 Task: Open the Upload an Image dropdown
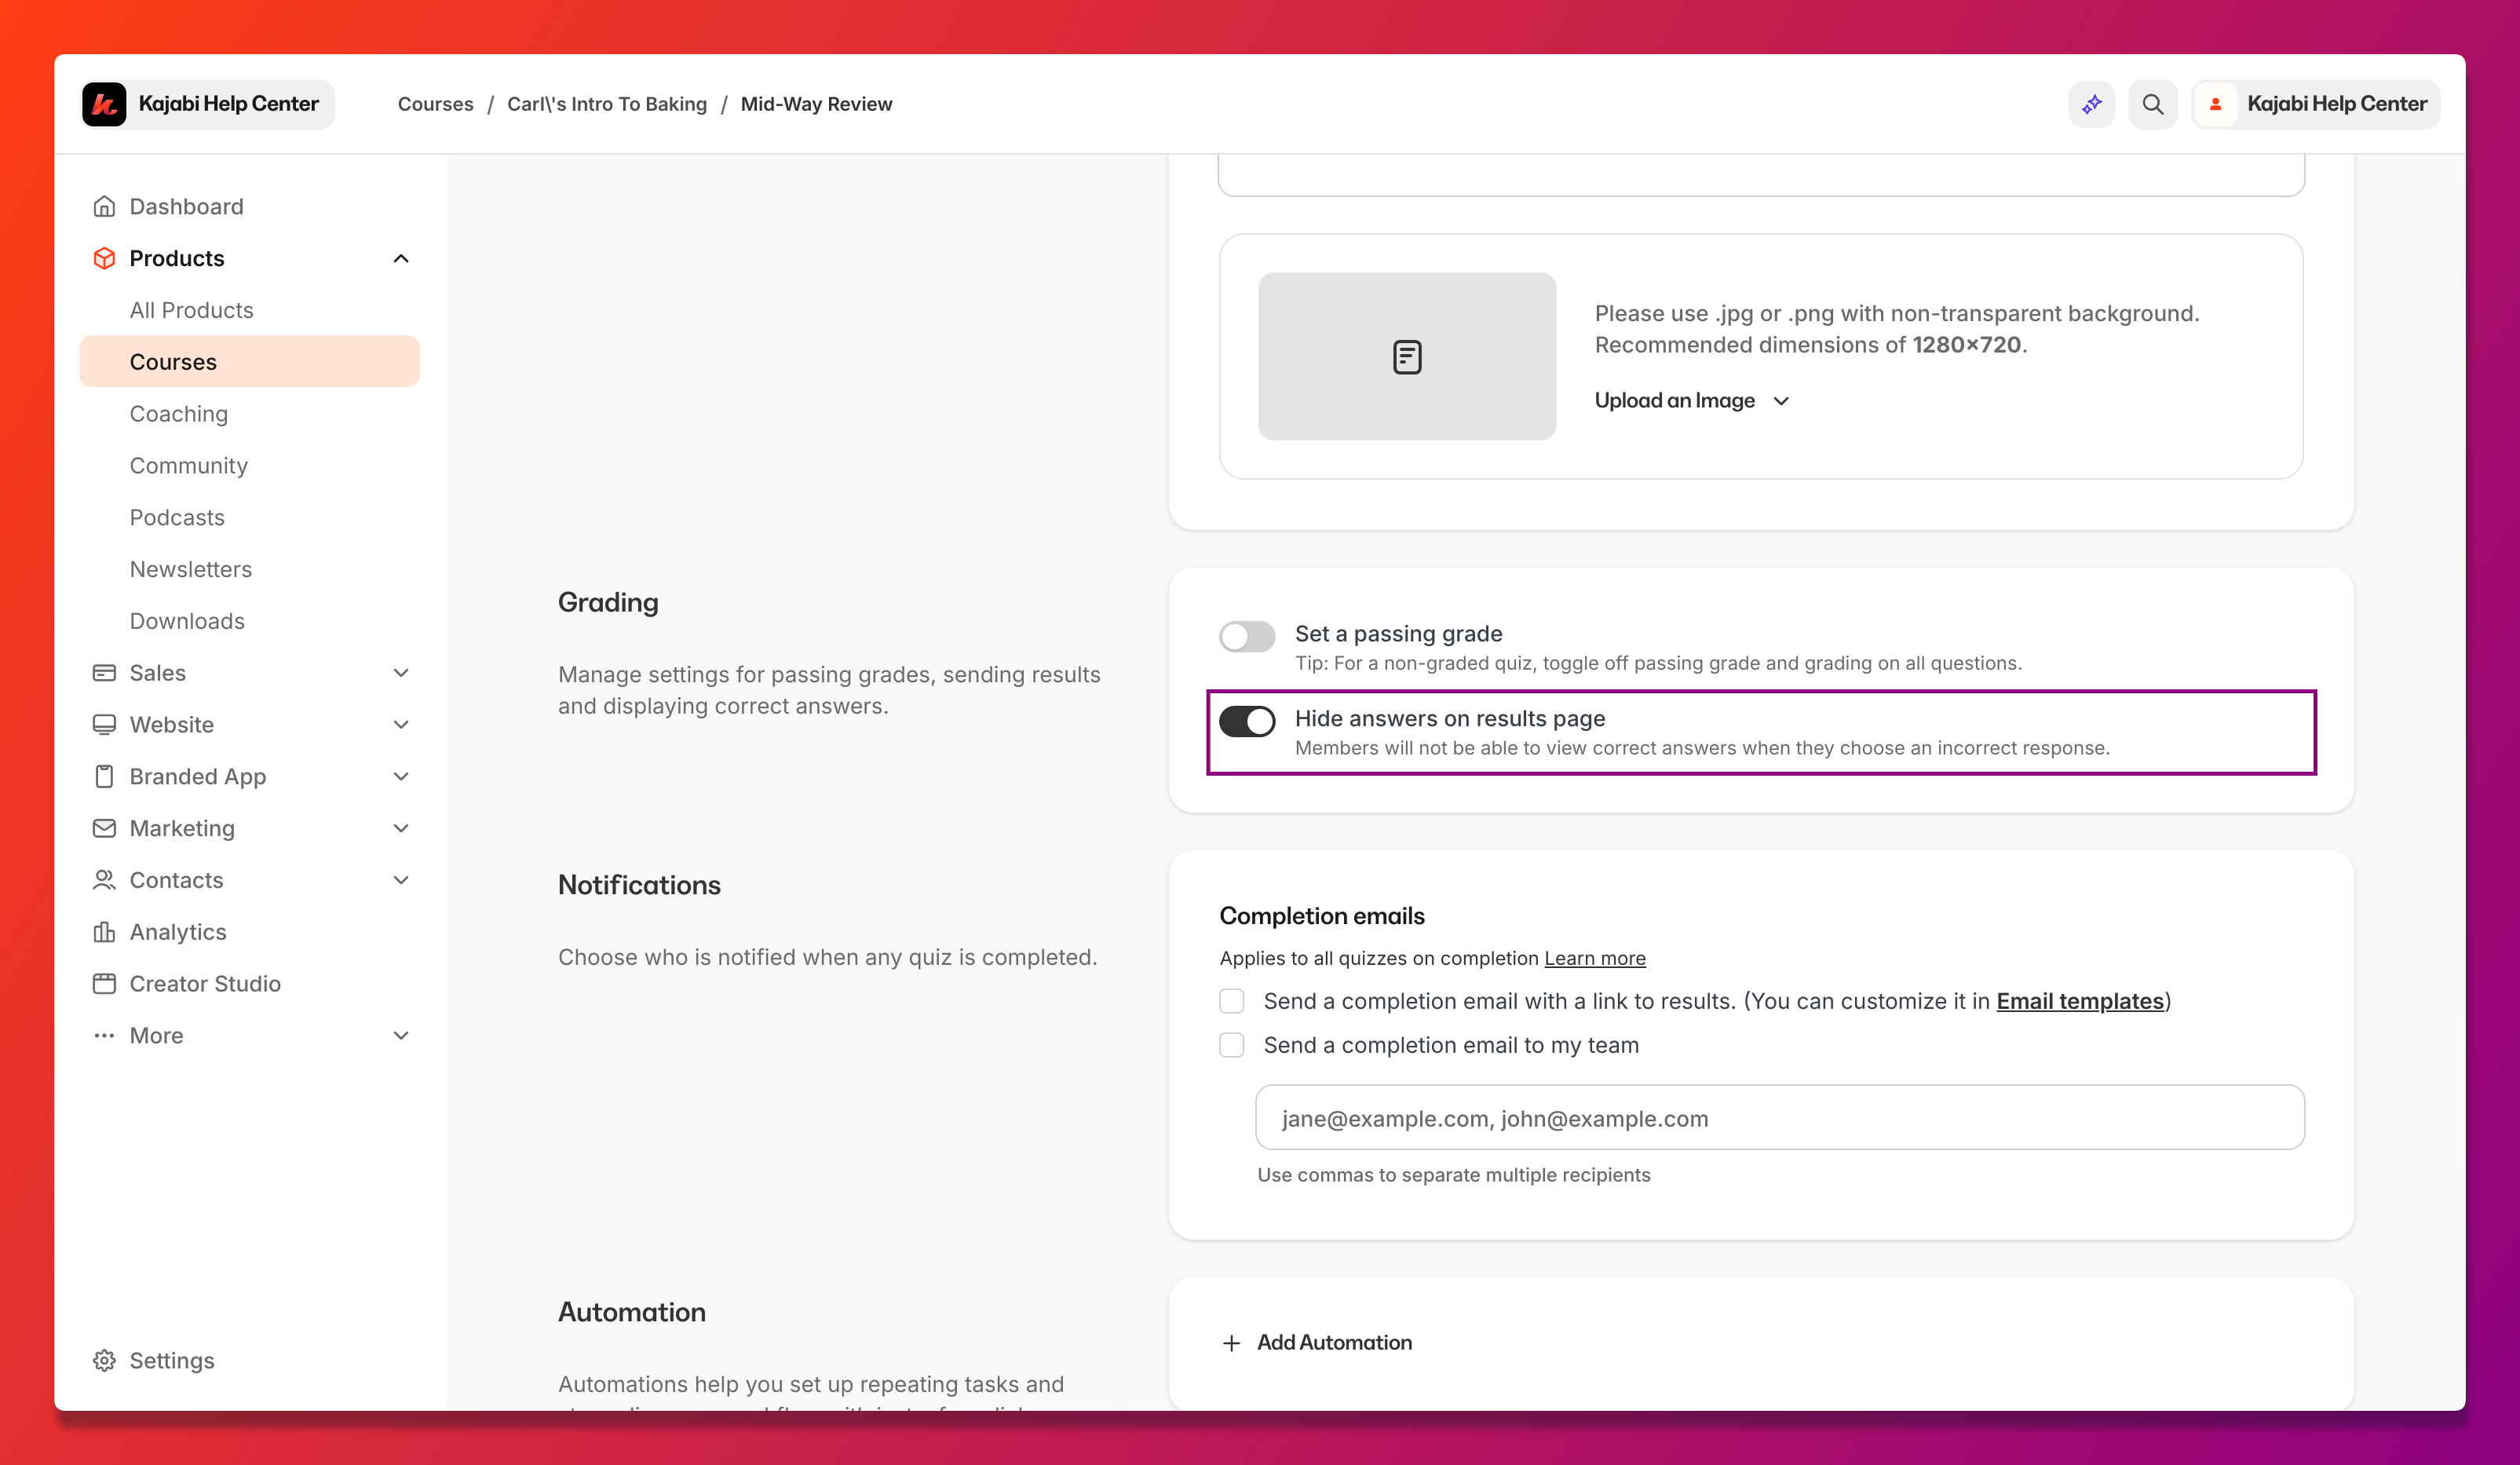click(1692, 400)
